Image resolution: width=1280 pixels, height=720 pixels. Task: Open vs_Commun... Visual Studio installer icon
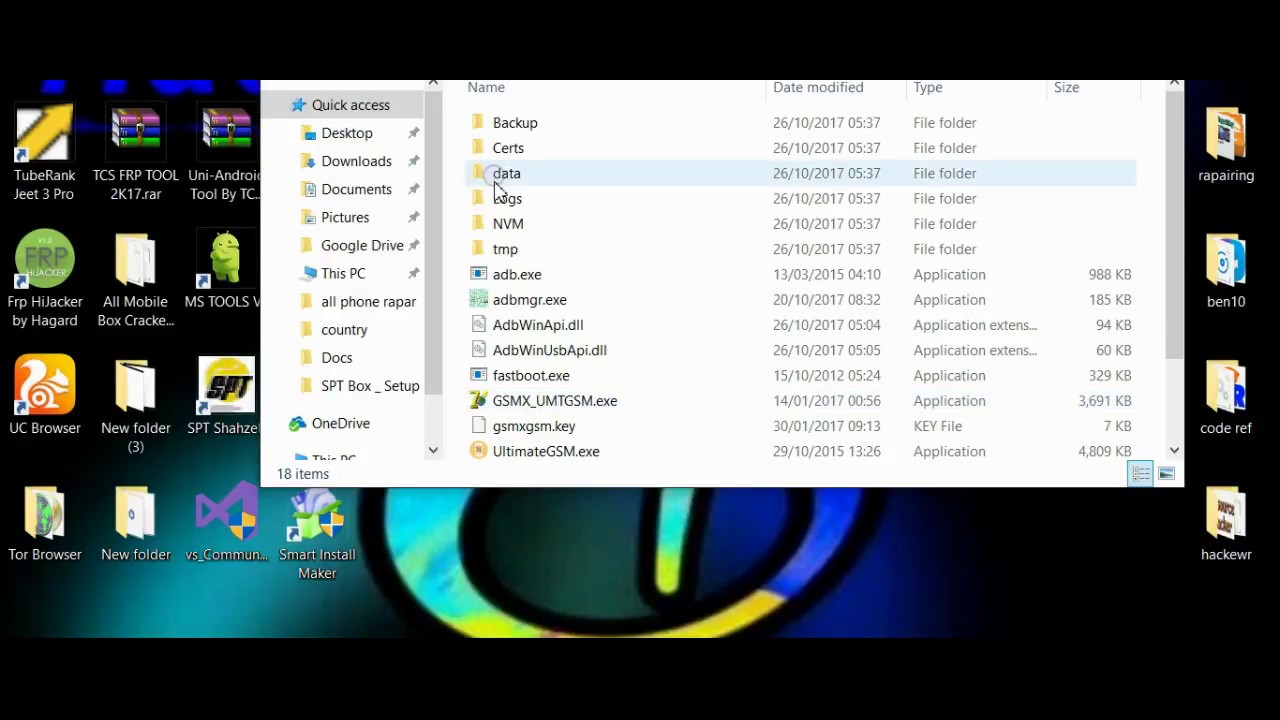tap(226, 524)
